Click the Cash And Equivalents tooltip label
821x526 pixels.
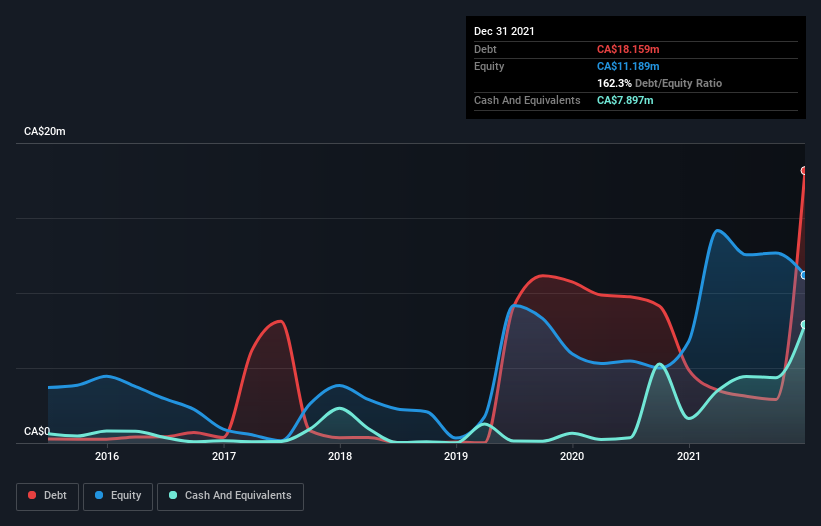tap(527, 100)
